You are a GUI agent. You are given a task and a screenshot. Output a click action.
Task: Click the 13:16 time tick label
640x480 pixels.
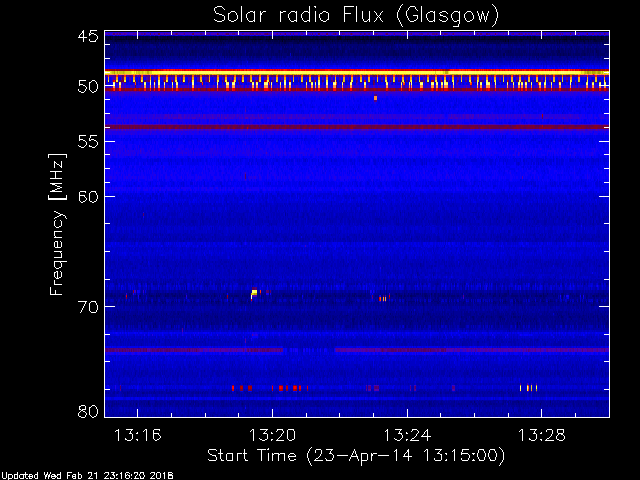point(138,435)
